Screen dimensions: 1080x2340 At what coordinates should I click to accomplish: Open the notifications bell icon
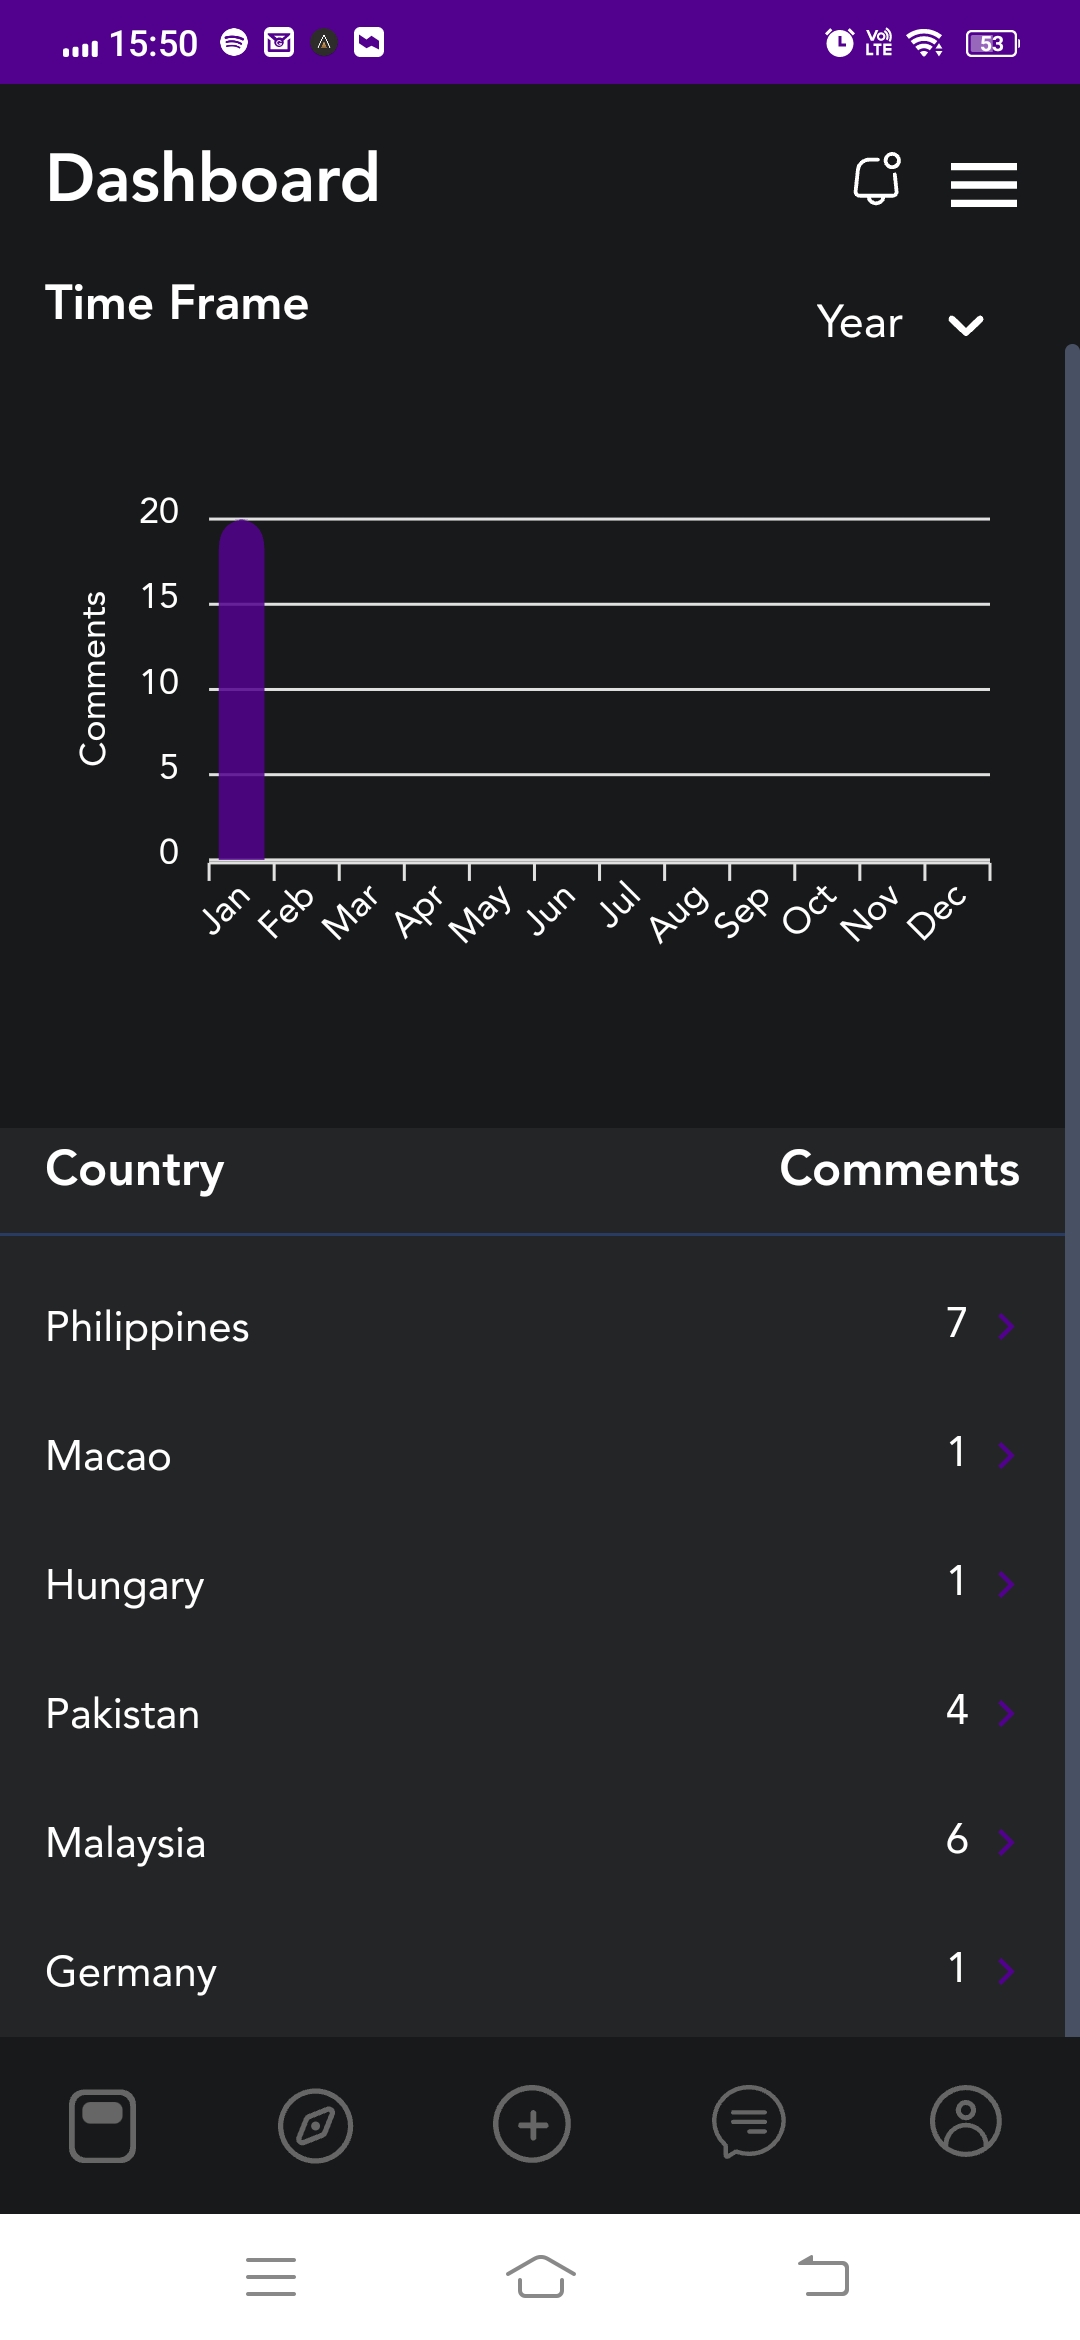[877, 179]
